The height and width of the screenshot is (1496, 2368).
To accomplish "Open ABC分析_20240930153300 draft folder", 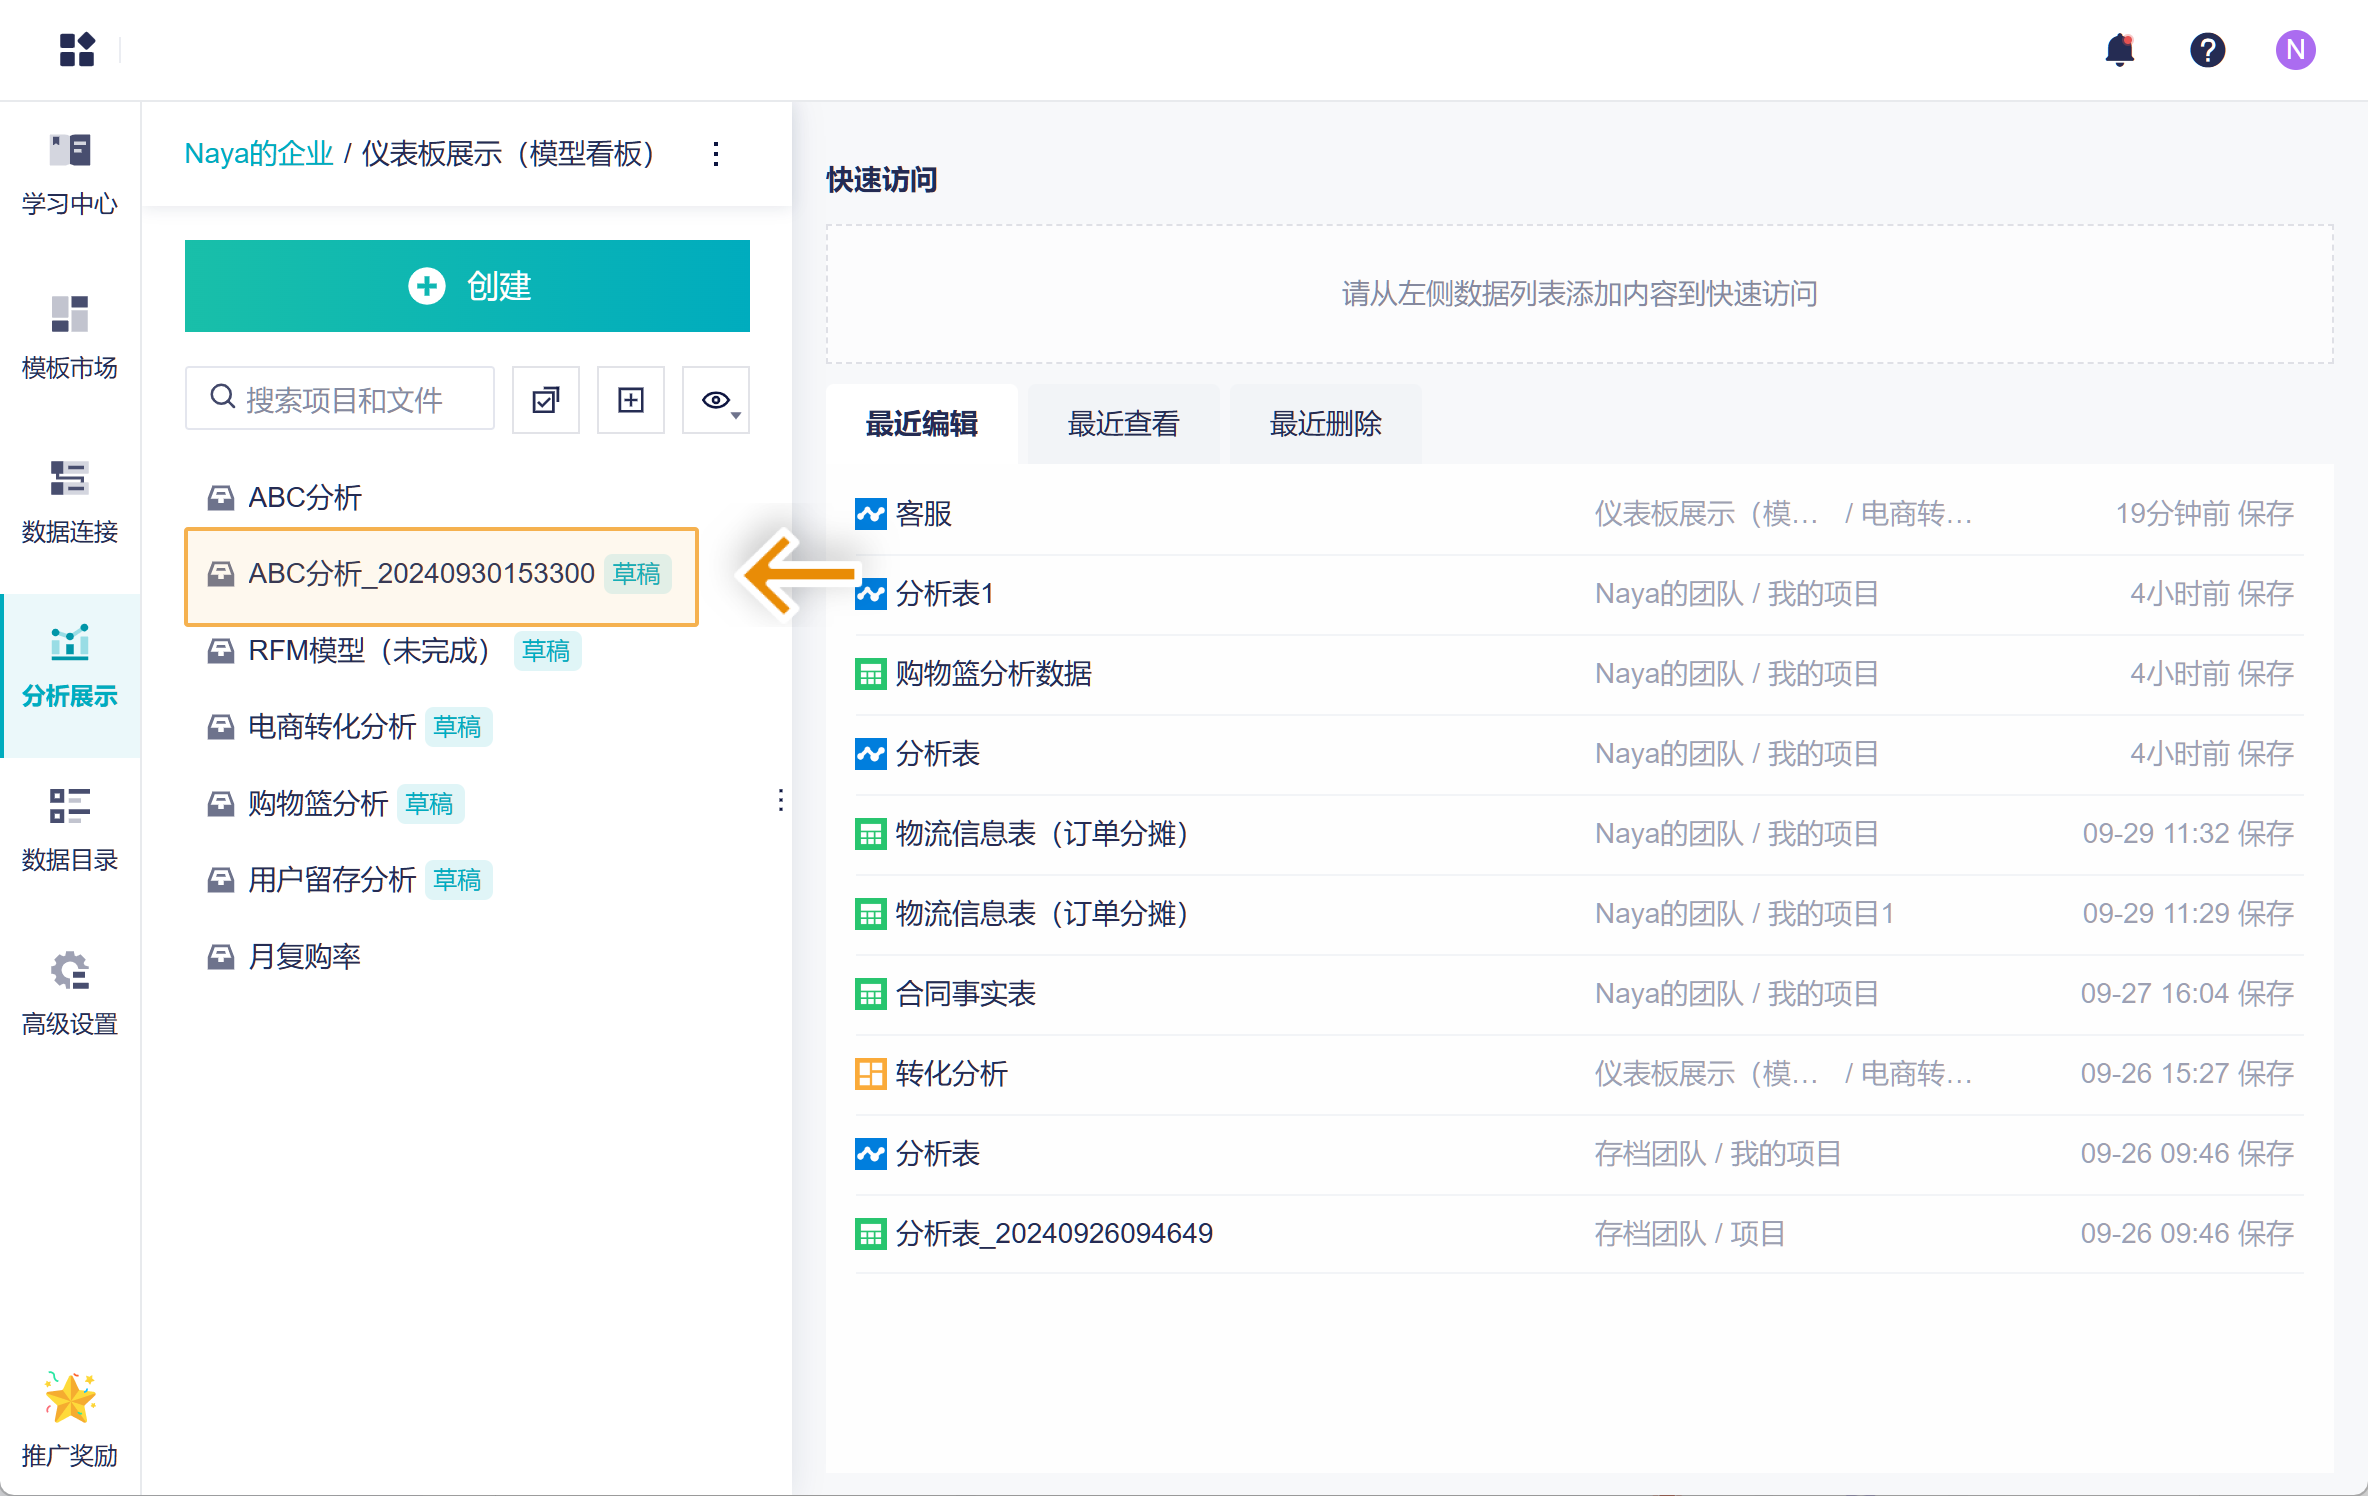I will (x=441, y=575).
